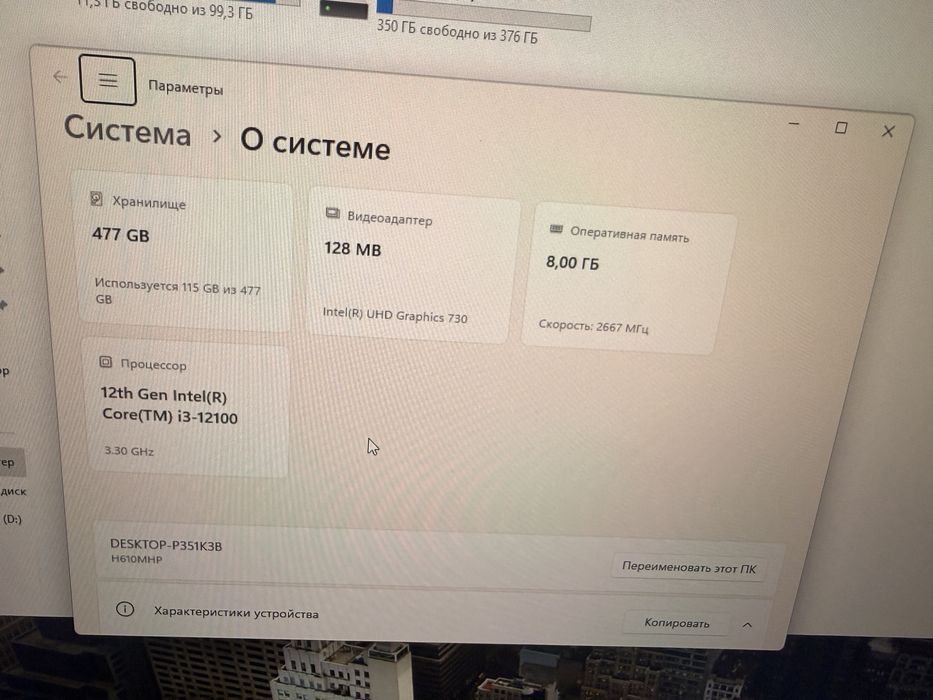Open the Хранилище 477 GB card
Image resolution: width=933 pixels, height=700 pixels.
tap(183, 251)
